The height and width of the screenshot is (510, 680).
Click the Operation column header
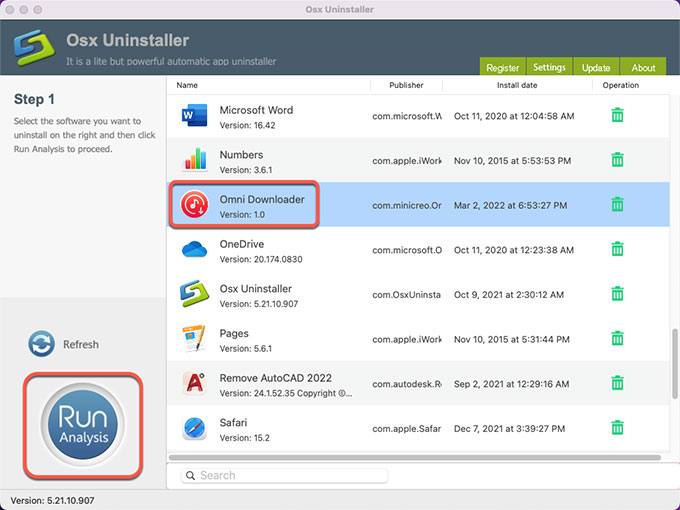click(x=621, y=85)
